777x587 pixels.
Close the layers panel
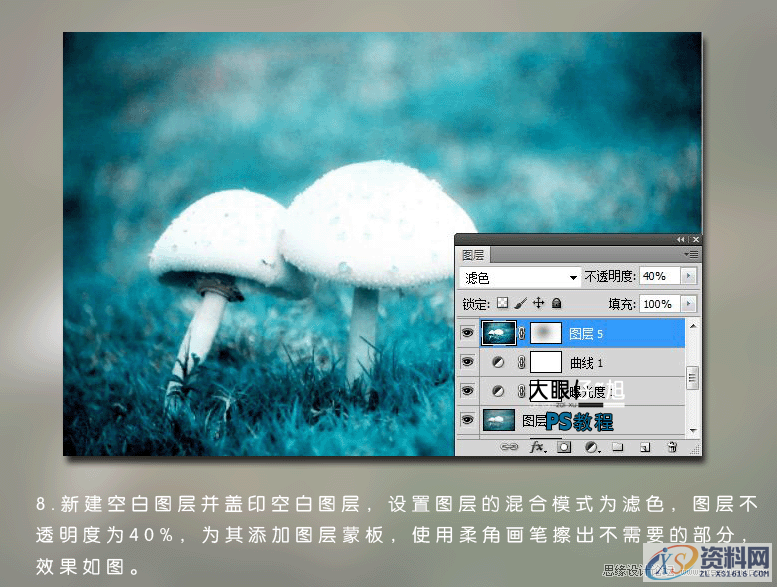coord(696,240)
